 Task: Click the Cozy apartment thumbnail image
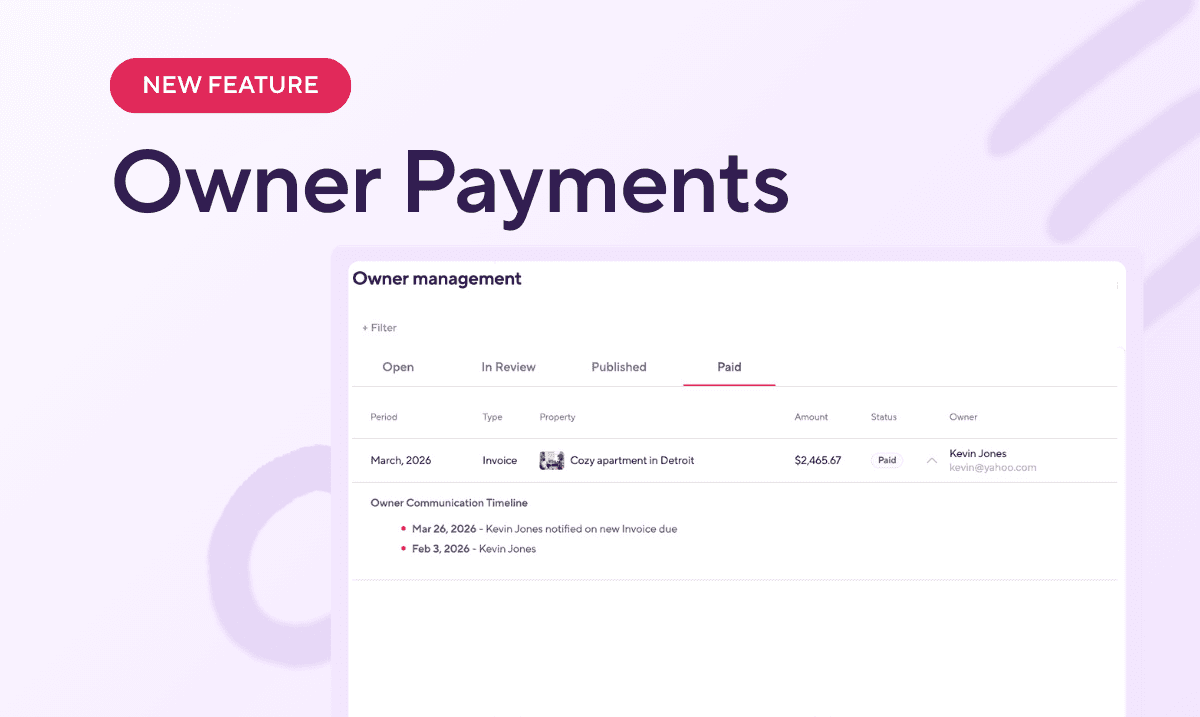click(551, 460)
